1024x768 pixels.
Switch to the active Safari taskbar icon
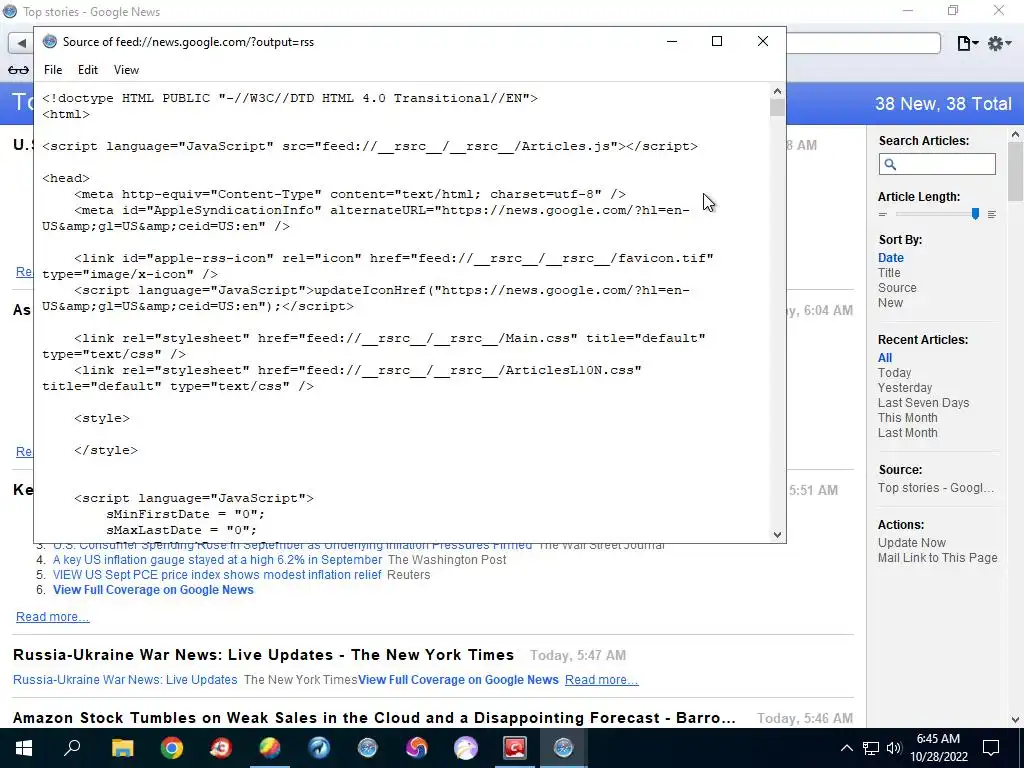564,748
